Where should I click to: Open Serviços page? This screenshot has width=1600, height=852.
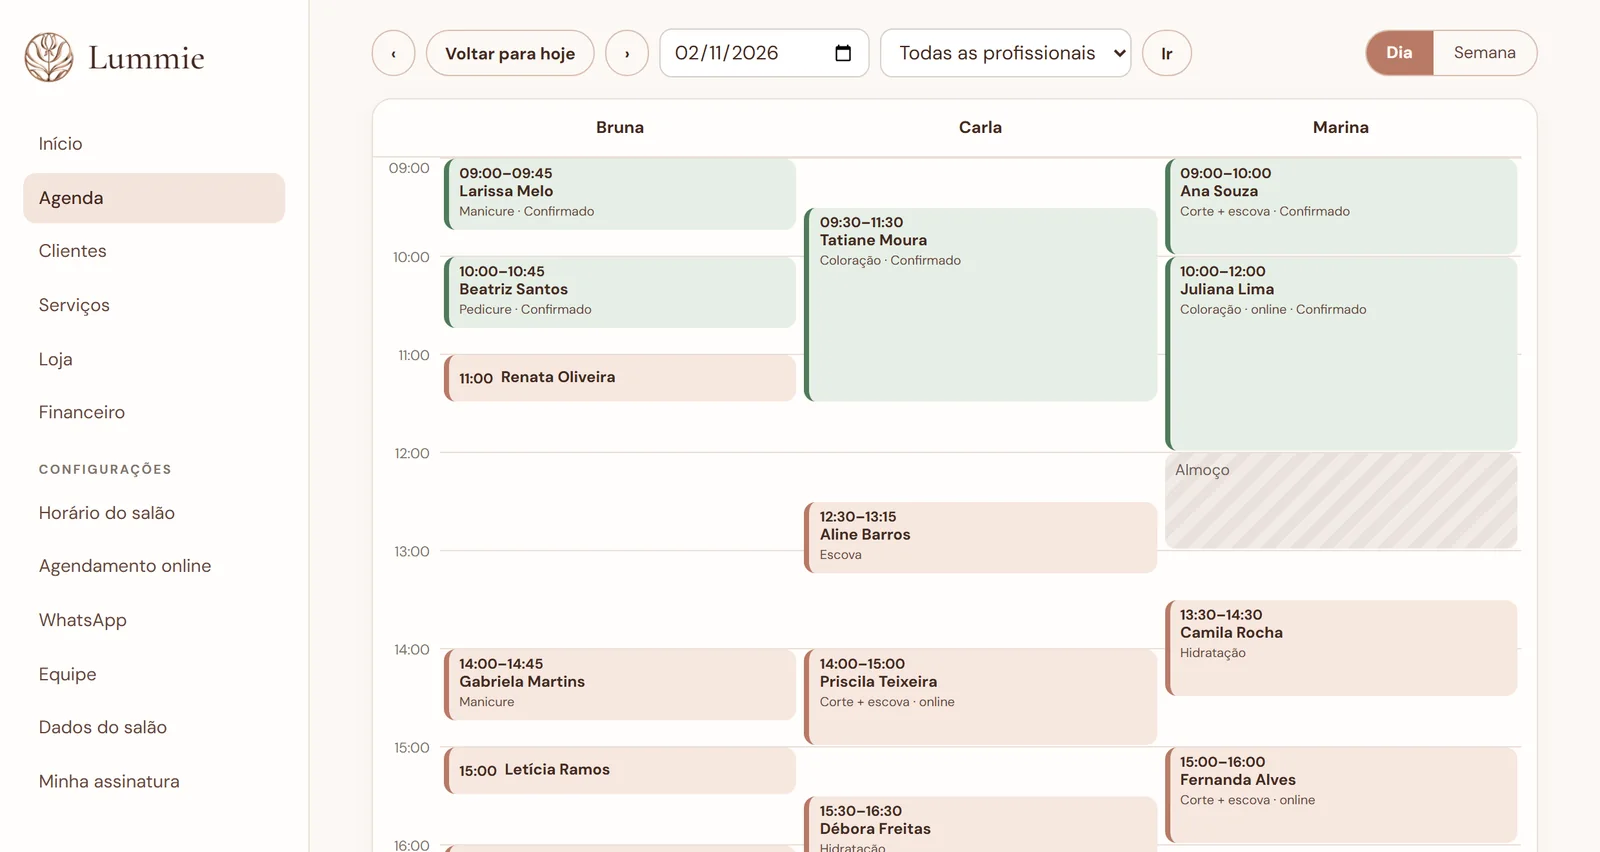click(154, 305)
